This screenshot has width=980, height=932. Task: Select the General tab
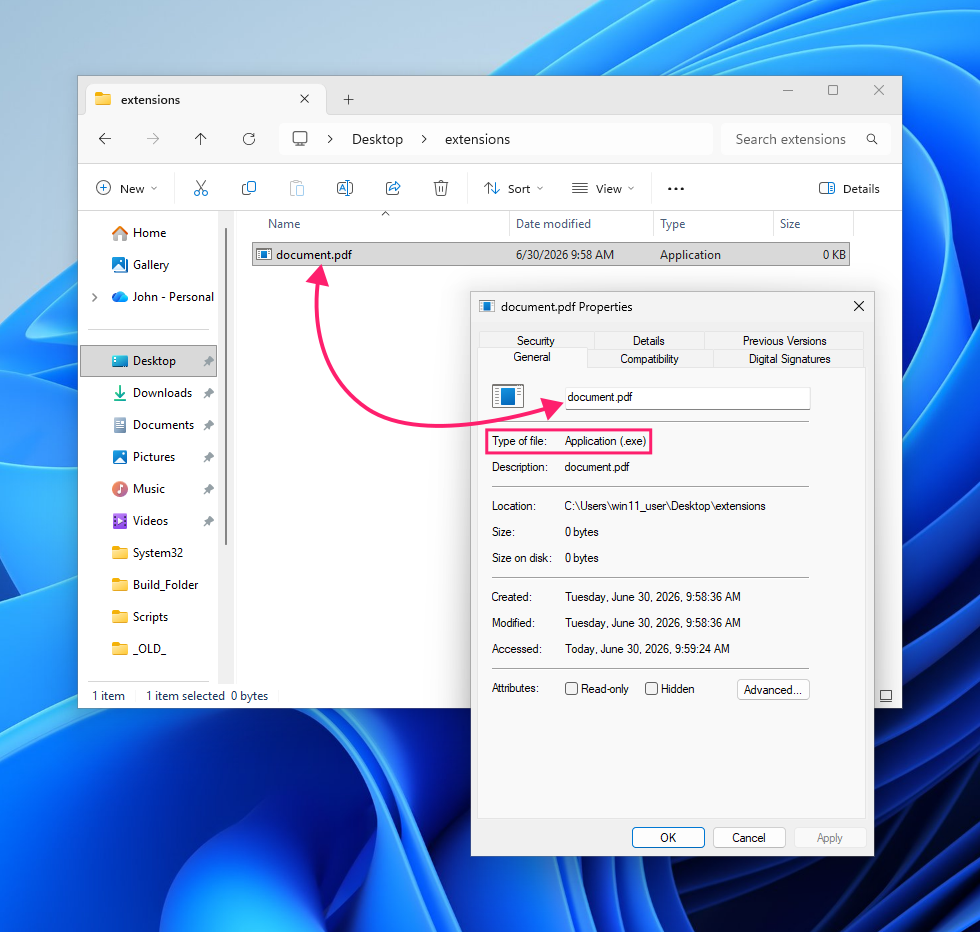532,357
